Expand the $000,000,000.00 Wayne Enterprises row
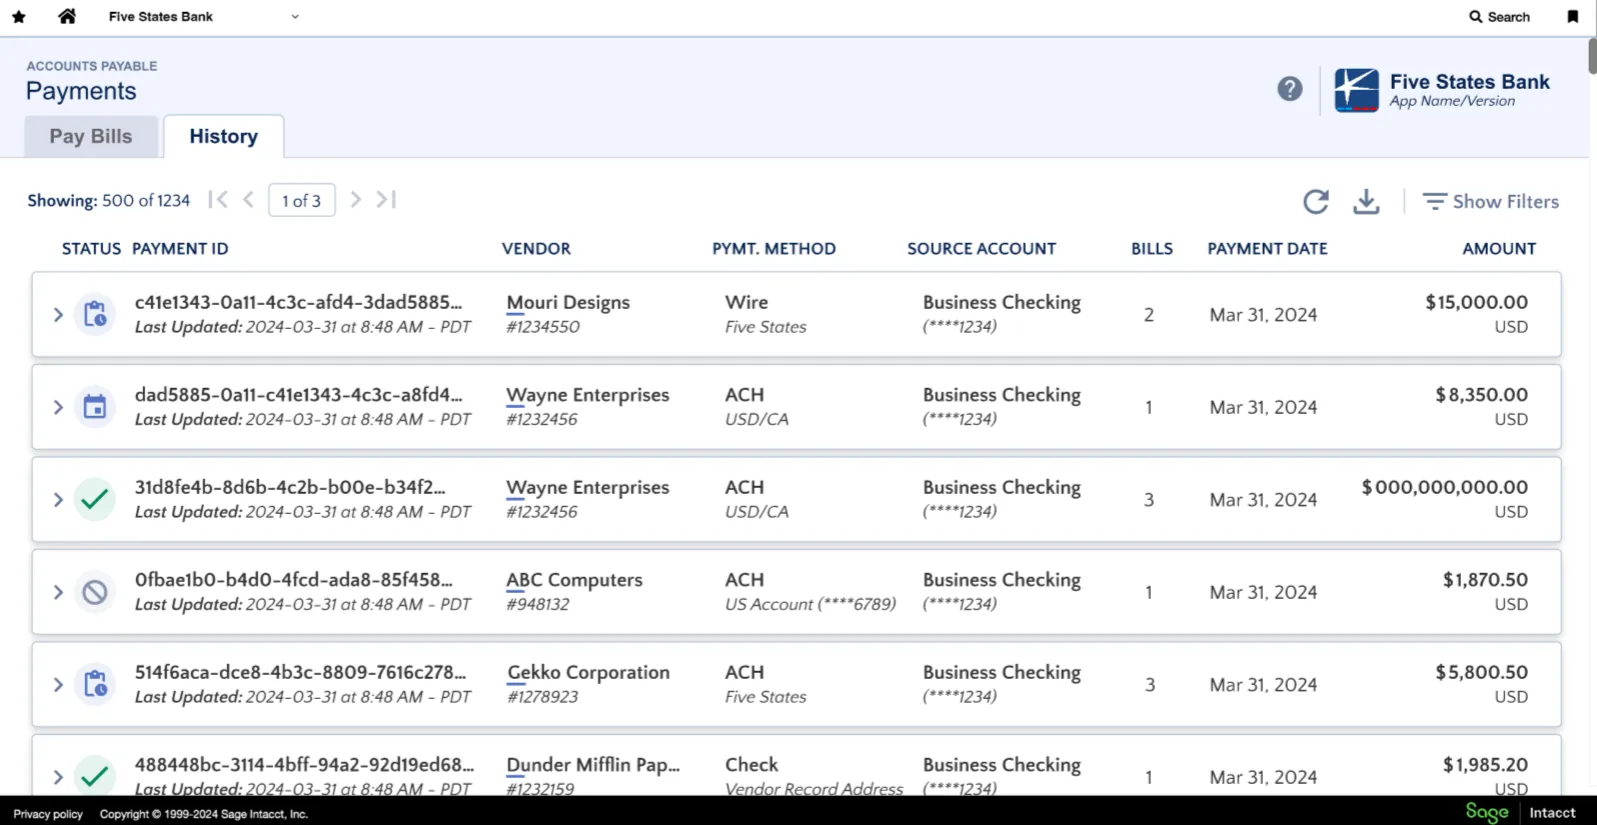Screen dimensions: 1597x825 [58, 500]
